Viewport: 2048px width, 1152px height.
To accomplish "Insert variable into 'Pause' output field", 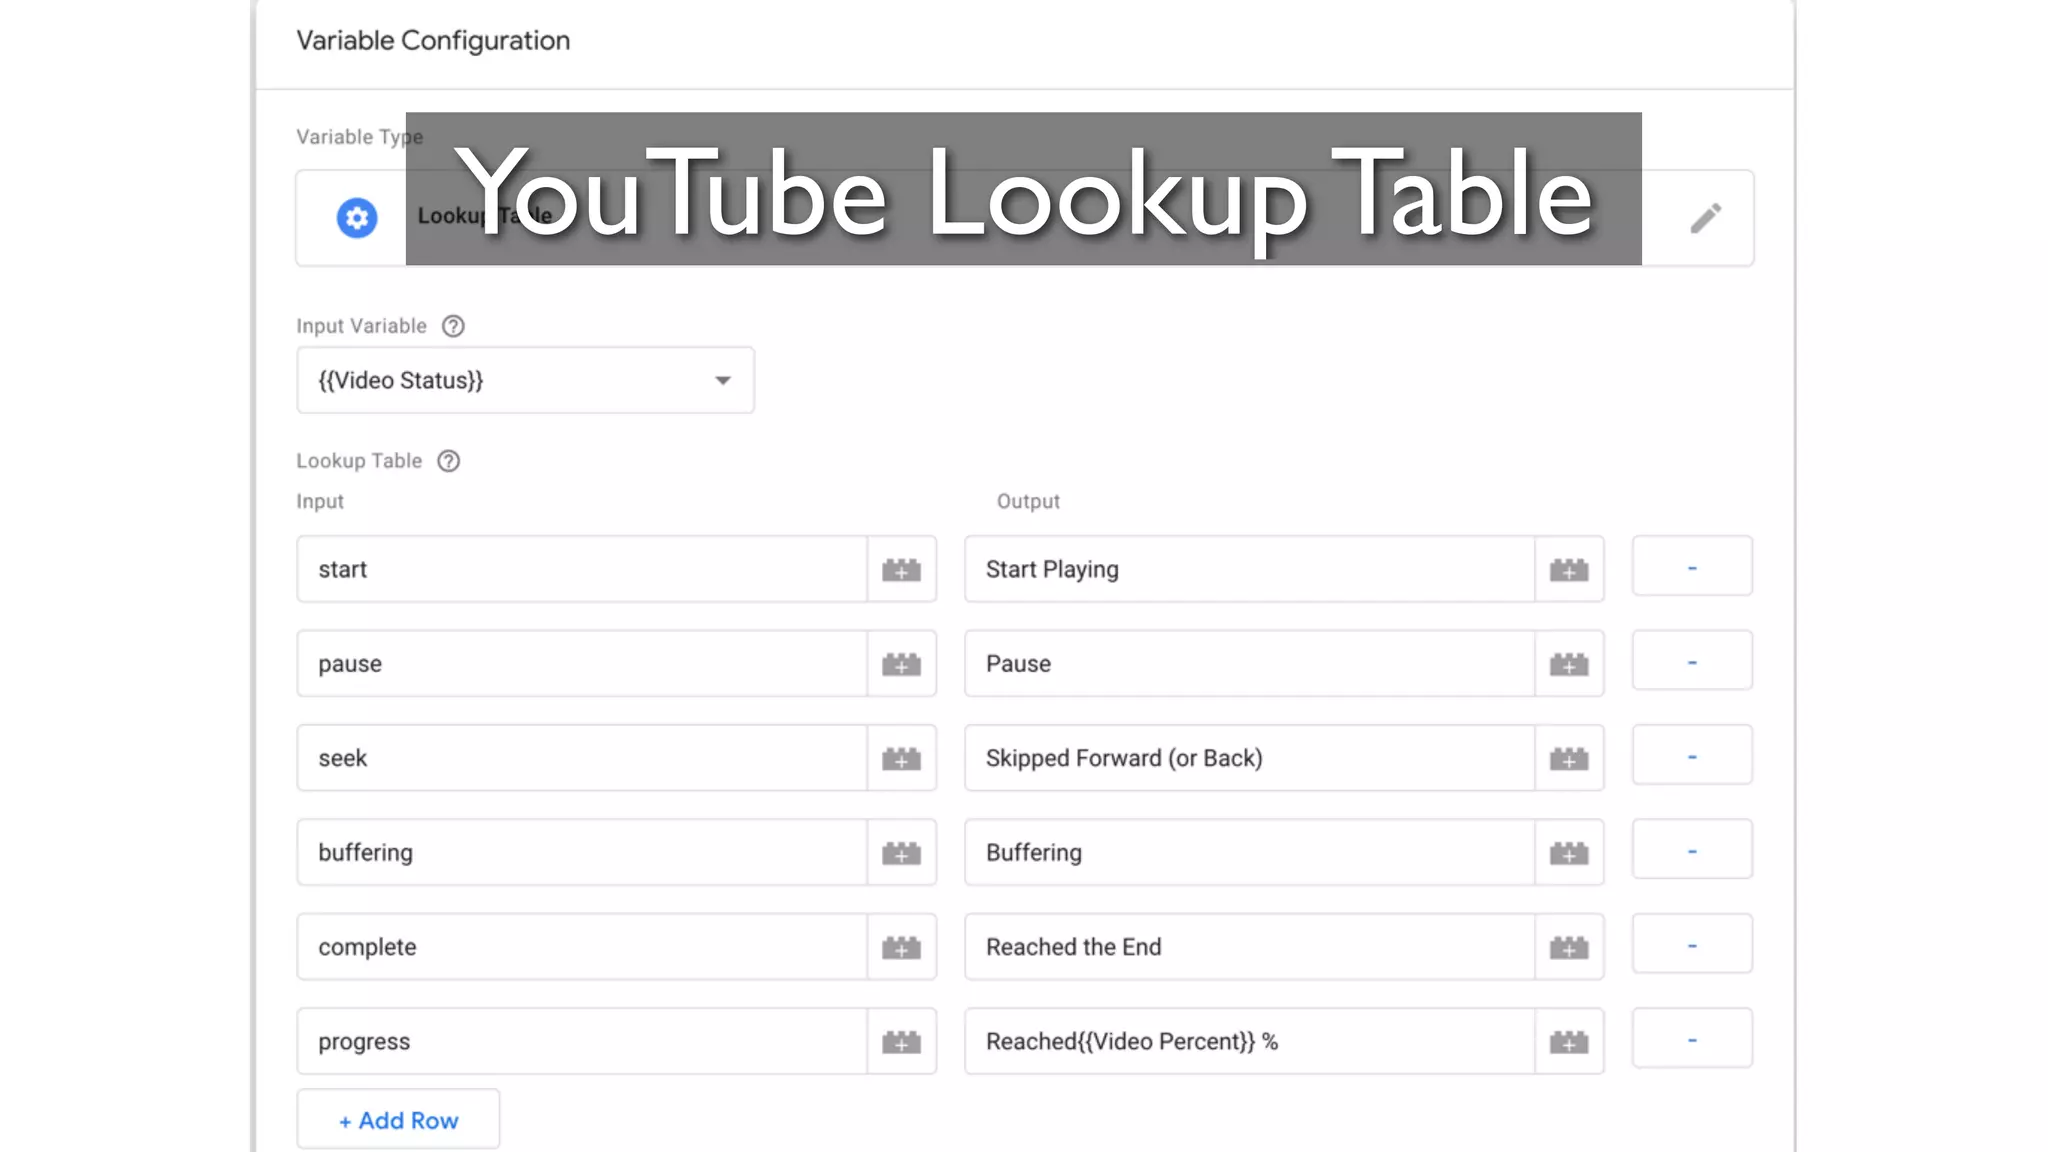I will (1569, 664).
